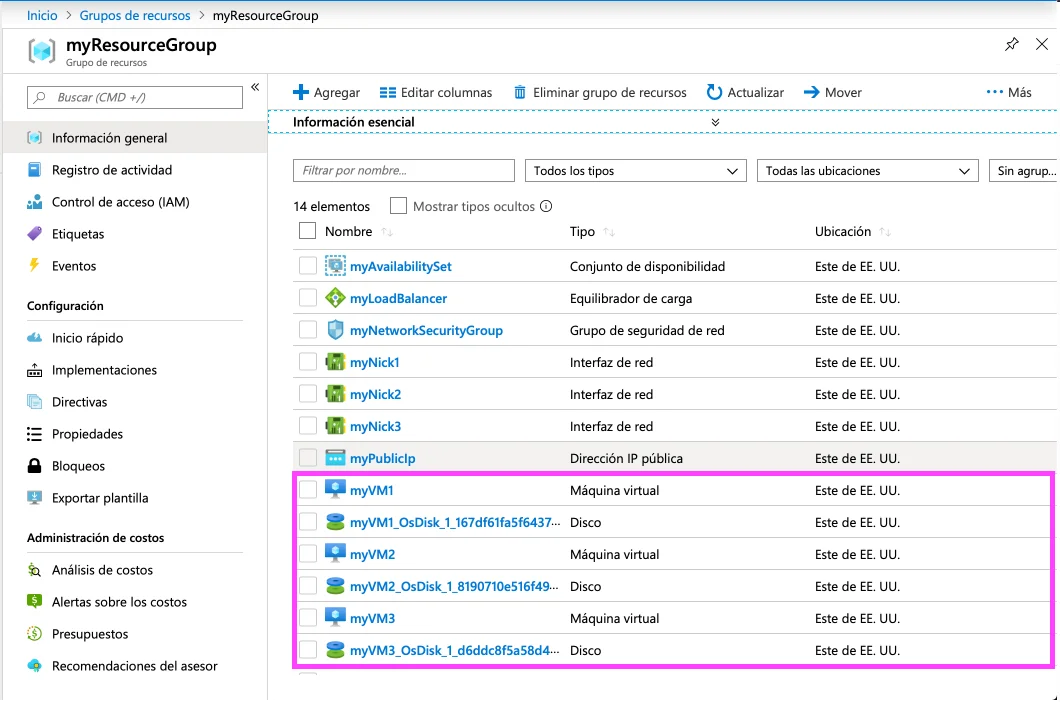1060x702 pixels.
Task: Click the myVM3 virtual machine icon
Action: (335, 617)
